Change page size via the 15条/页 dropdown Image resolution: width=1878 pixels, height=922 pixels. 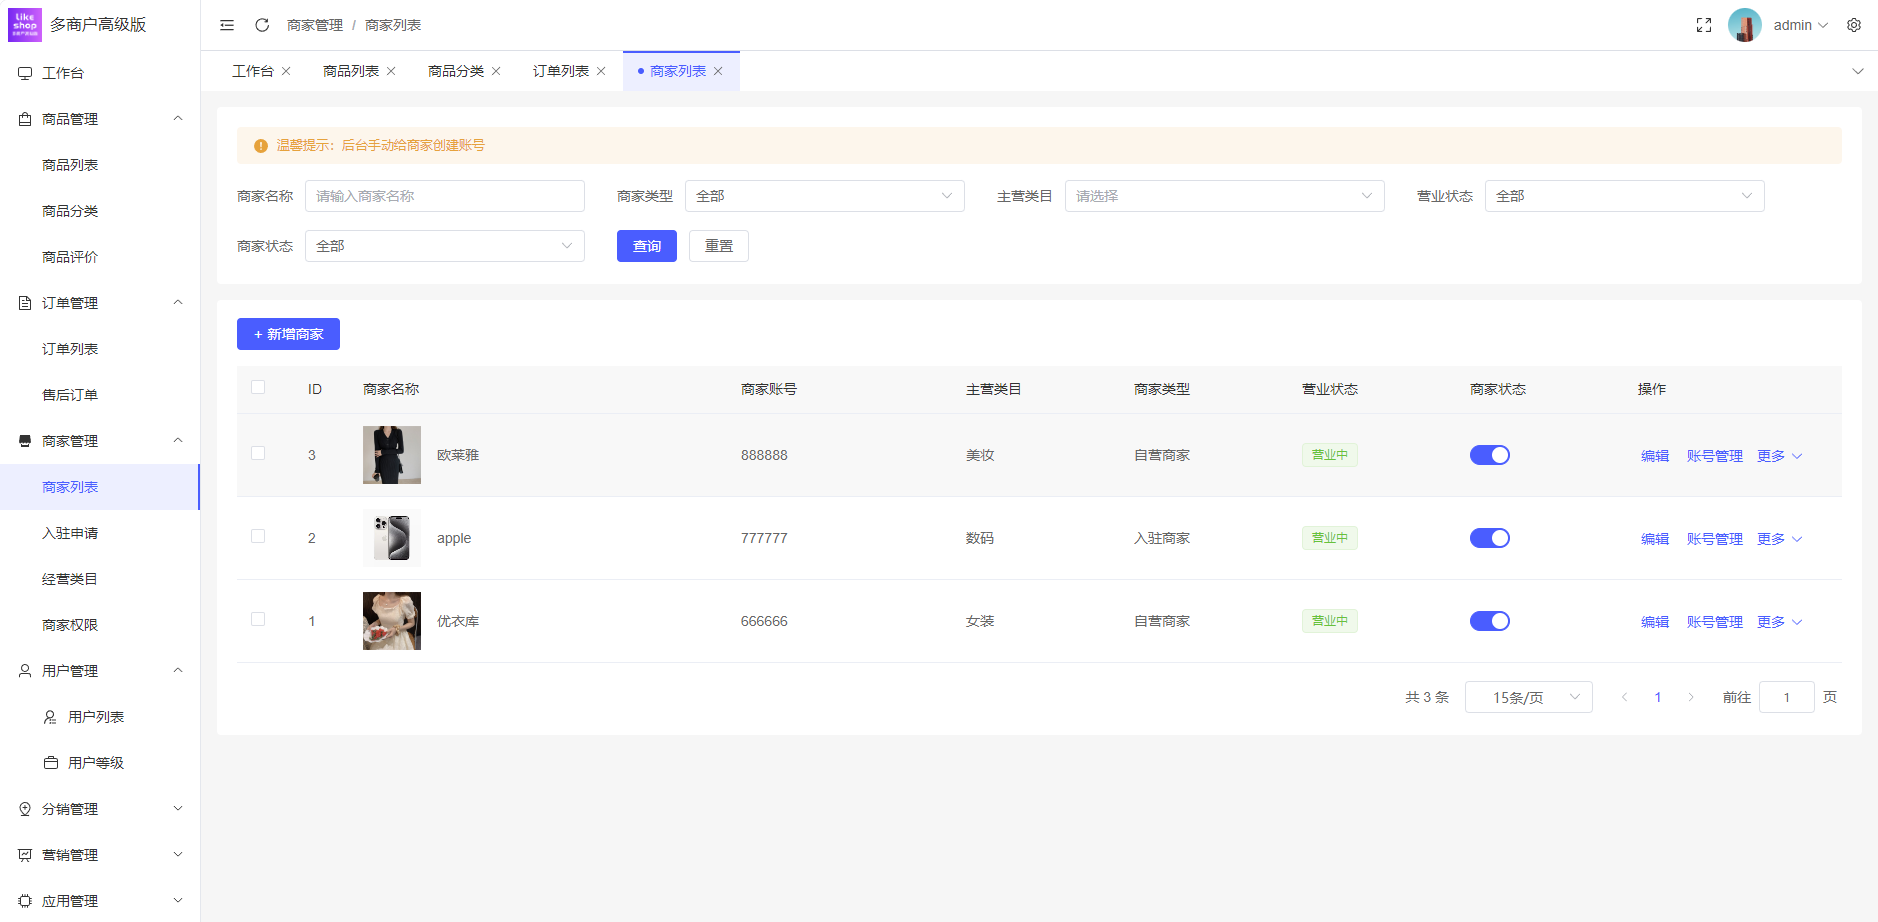(x=1528, y=697)
